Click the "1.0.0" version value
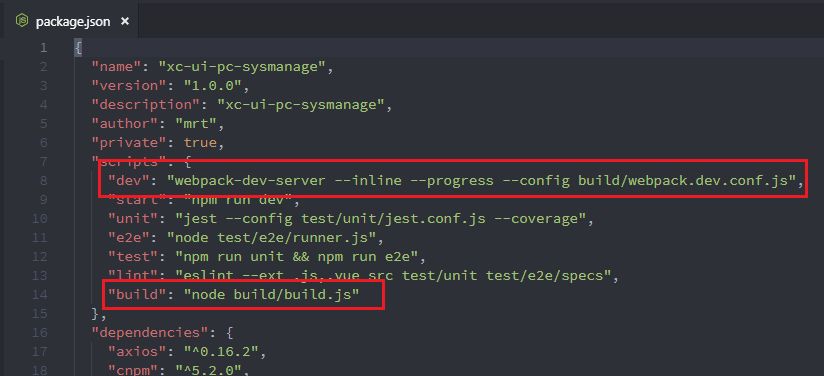Image resolution: width=824 pixels, height=376 pixels. pyautogui.click(x=212, y=86)
